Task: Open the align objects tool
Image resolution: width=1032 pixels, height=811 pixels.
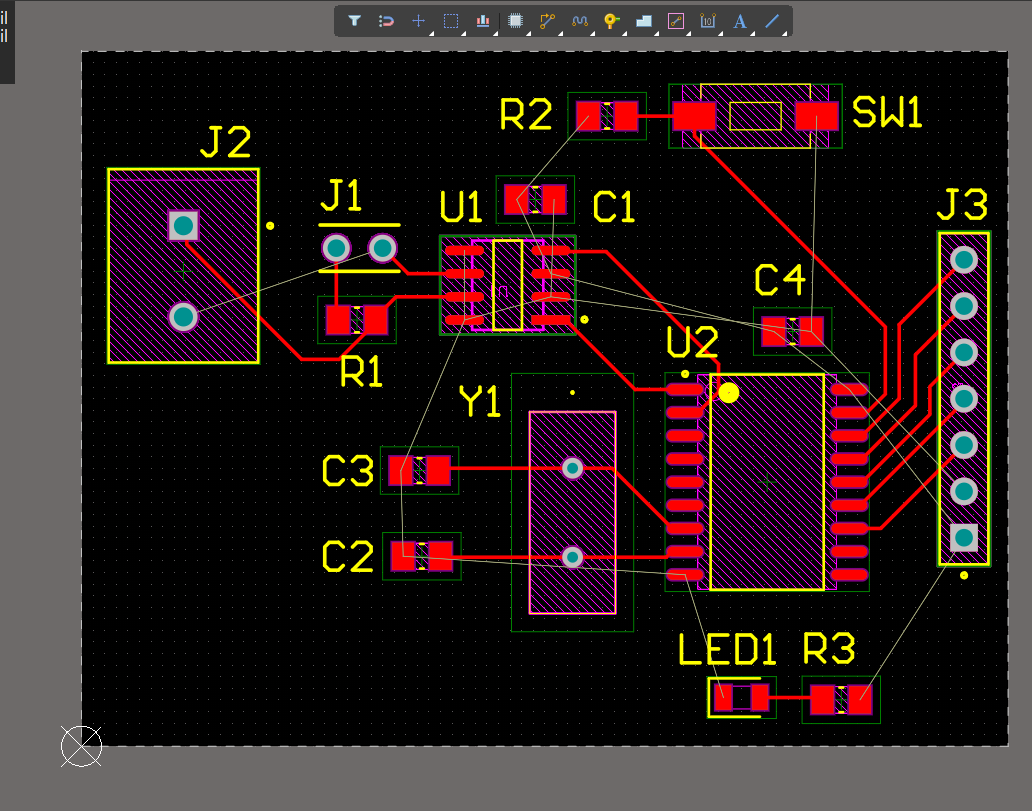Action: click(x=483, y=21)
